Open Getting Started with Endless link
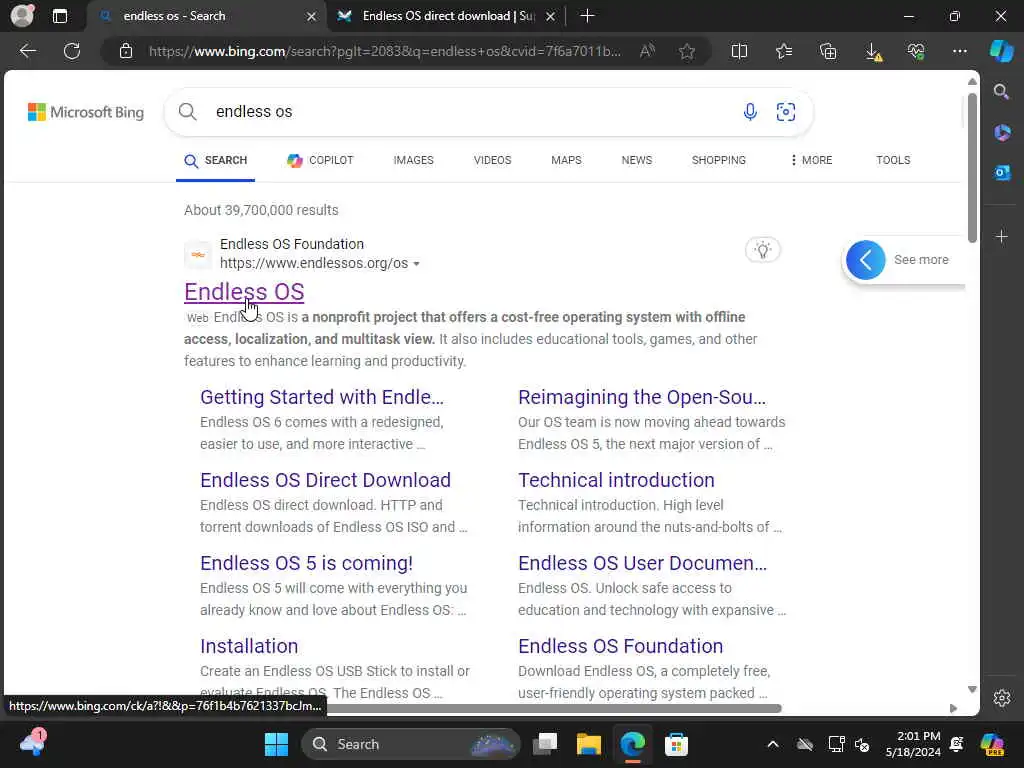Image resolution: width=1024 pixels, height=768 pixels. click(x=322, y=397)
